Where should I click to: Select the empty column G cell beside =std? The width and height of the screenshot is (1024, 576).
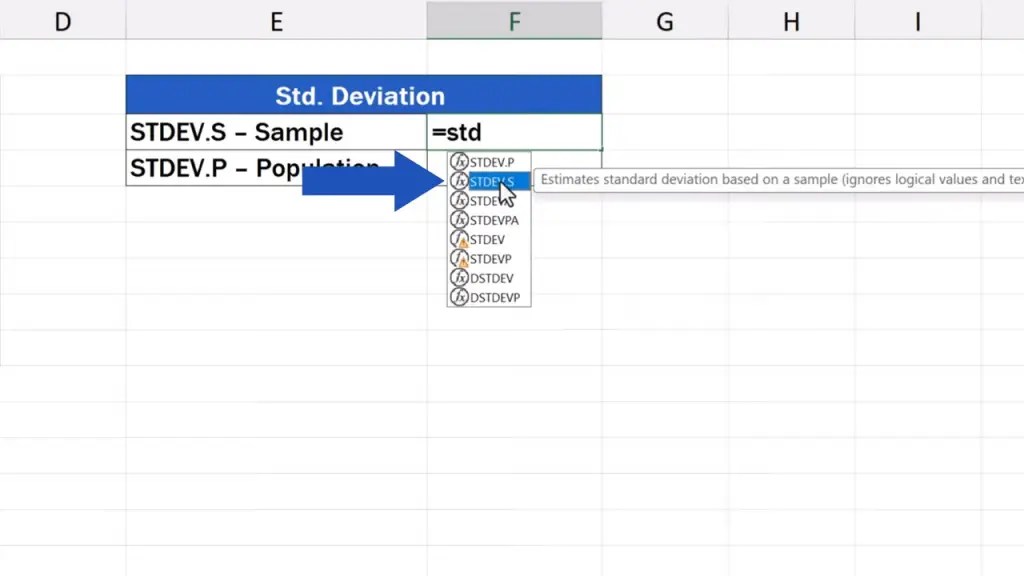click(664, 132)
